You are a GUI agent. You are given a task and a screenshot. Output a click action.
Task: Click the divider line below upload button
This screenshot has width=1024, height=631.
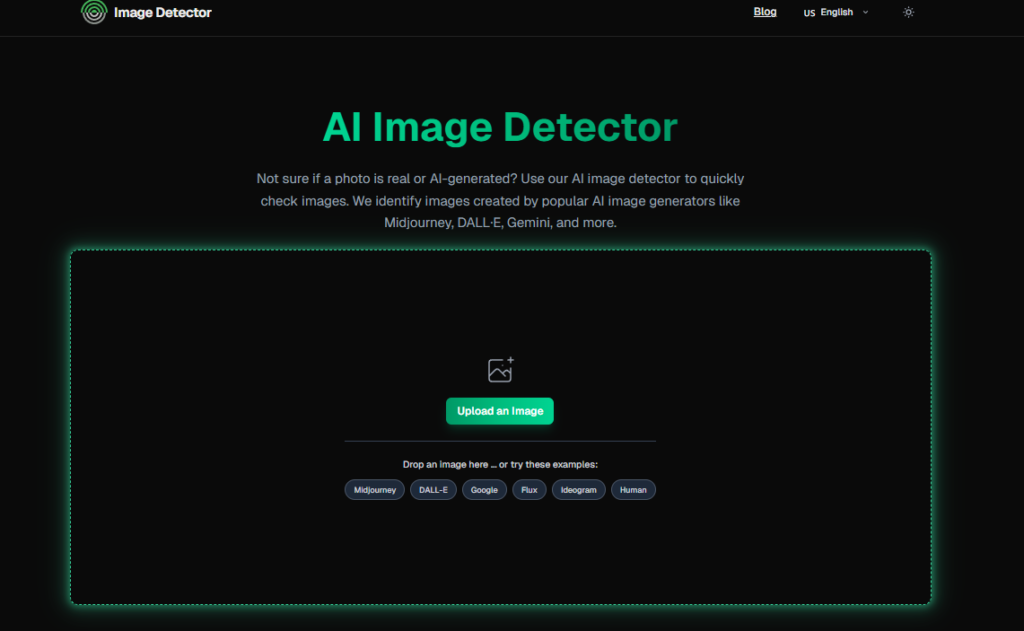coord(500,441)
